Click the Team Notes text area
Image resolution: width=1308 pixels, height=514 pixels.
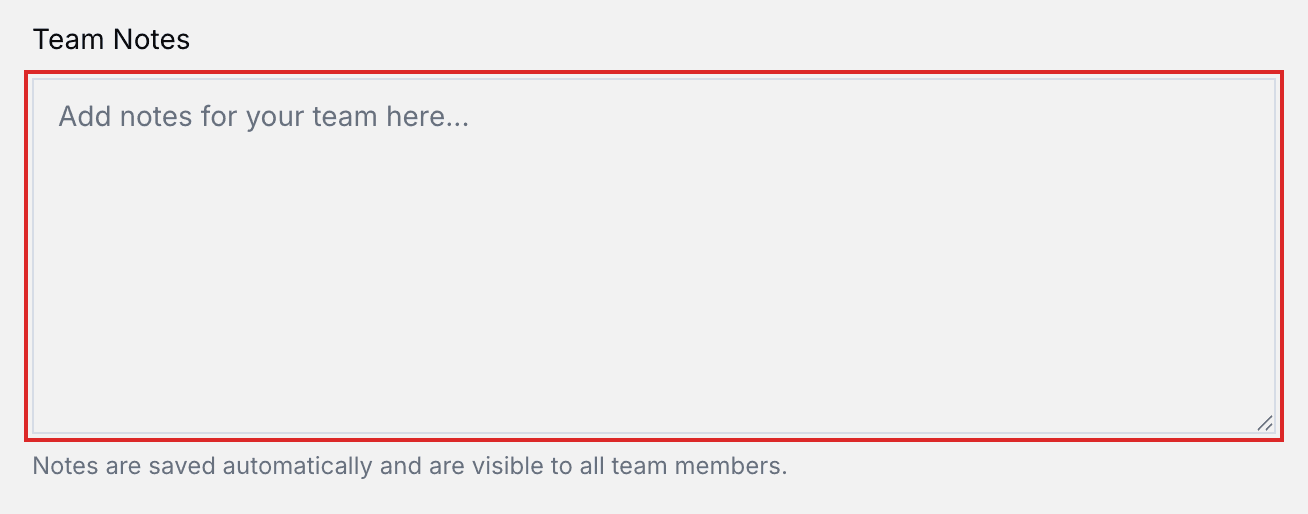click(x=654, y=256)
